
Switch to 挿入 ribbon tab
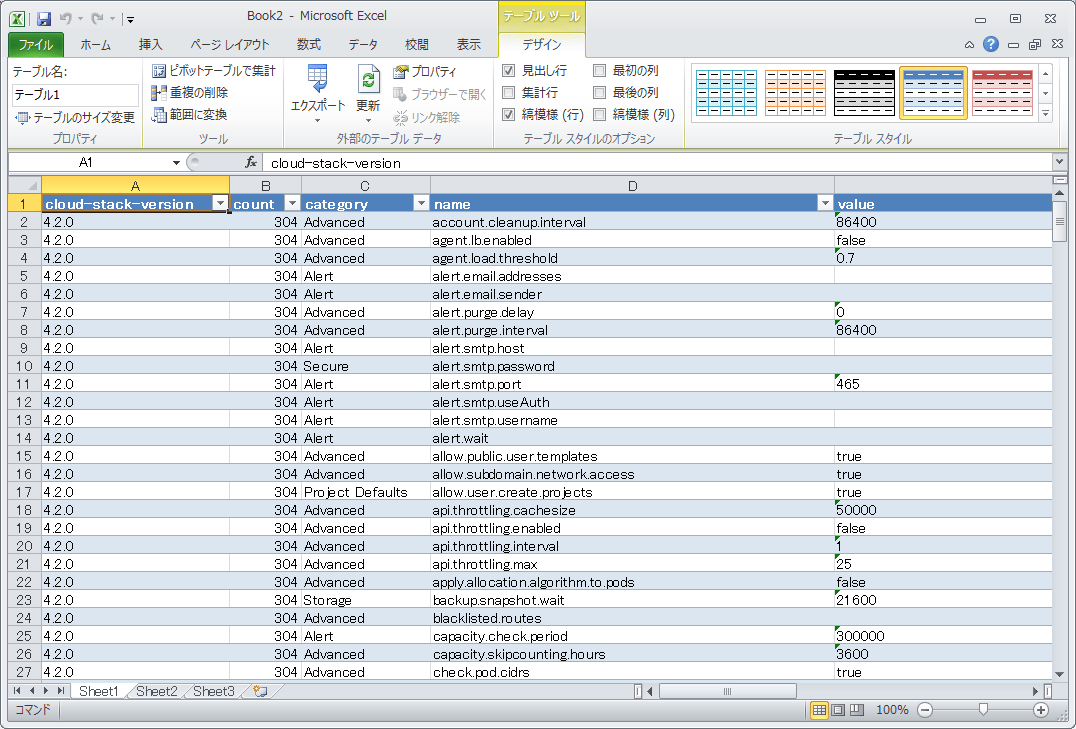pos(150,45)
